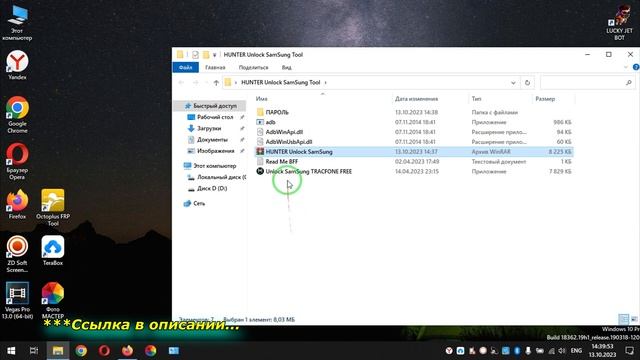This screenshot has height=360, width=640.
Task: Go up one folder level
Action: (x=216, y=82)
